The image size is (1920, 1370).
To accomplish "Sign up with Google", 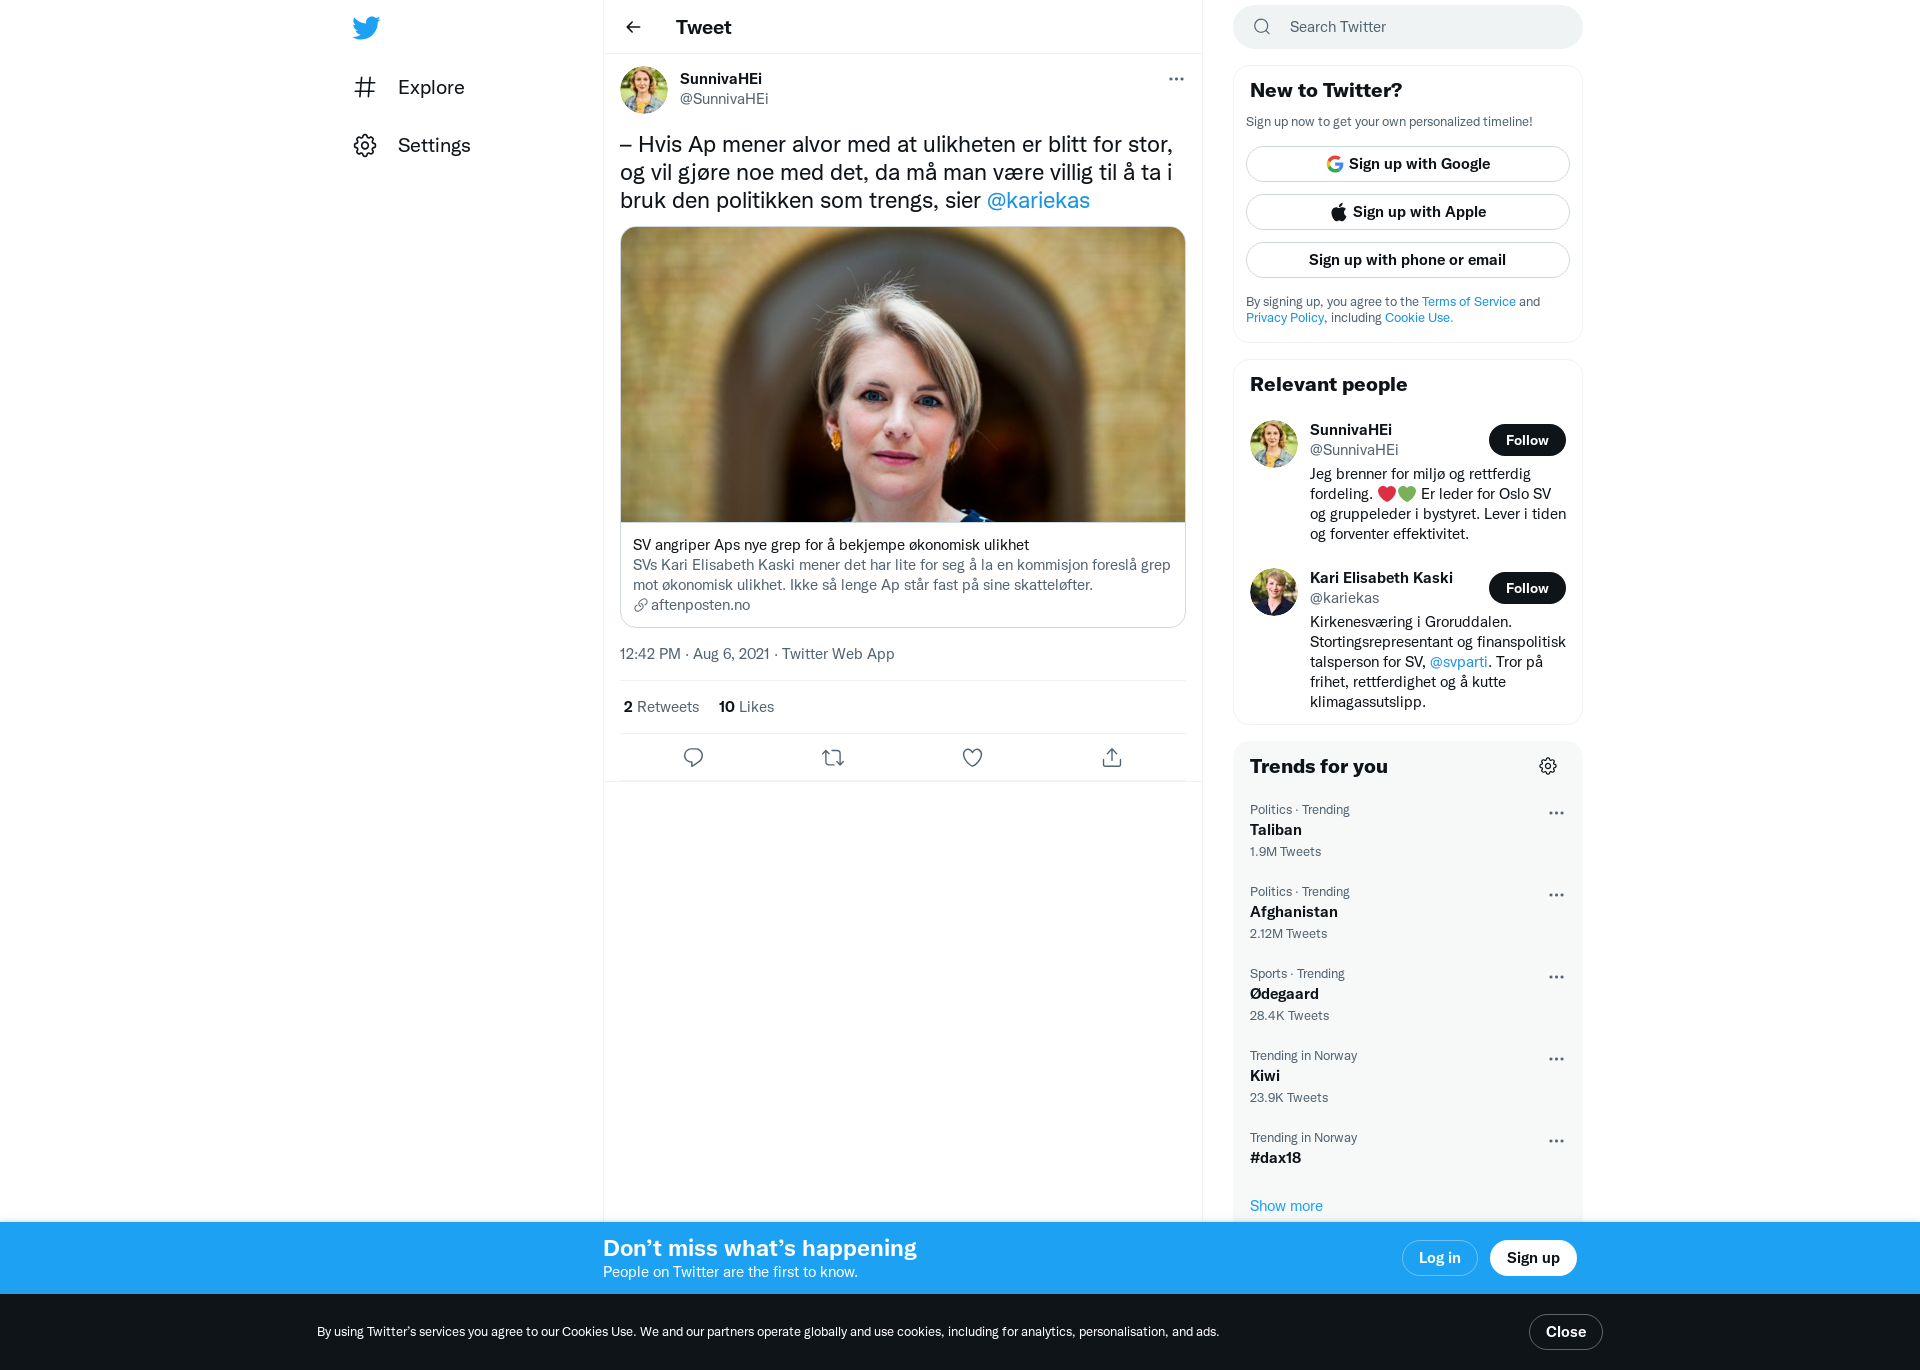I will (1407, 164).
